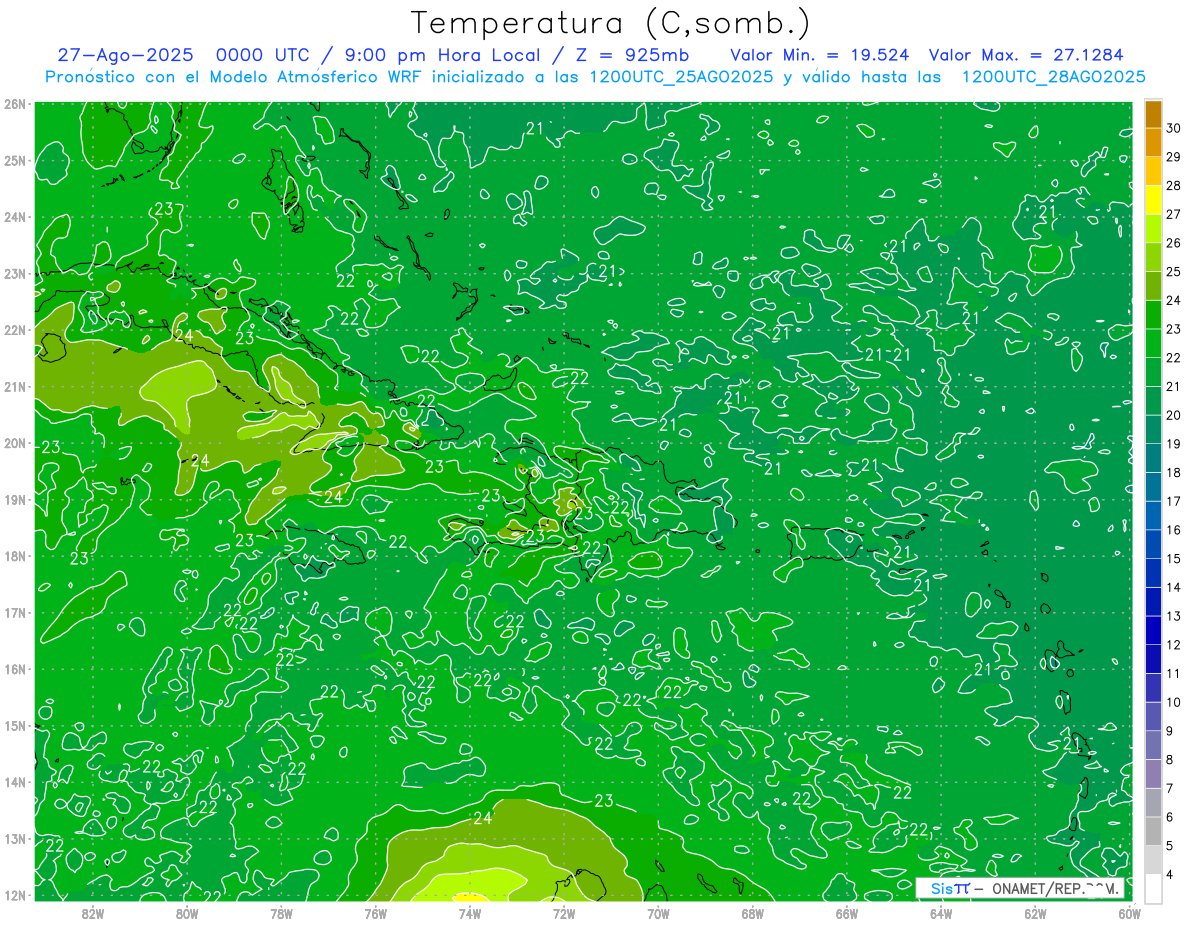Select the "80W" longitude tick label
1200x927 pixels.
pyautogui.click(x=187, y=913)
